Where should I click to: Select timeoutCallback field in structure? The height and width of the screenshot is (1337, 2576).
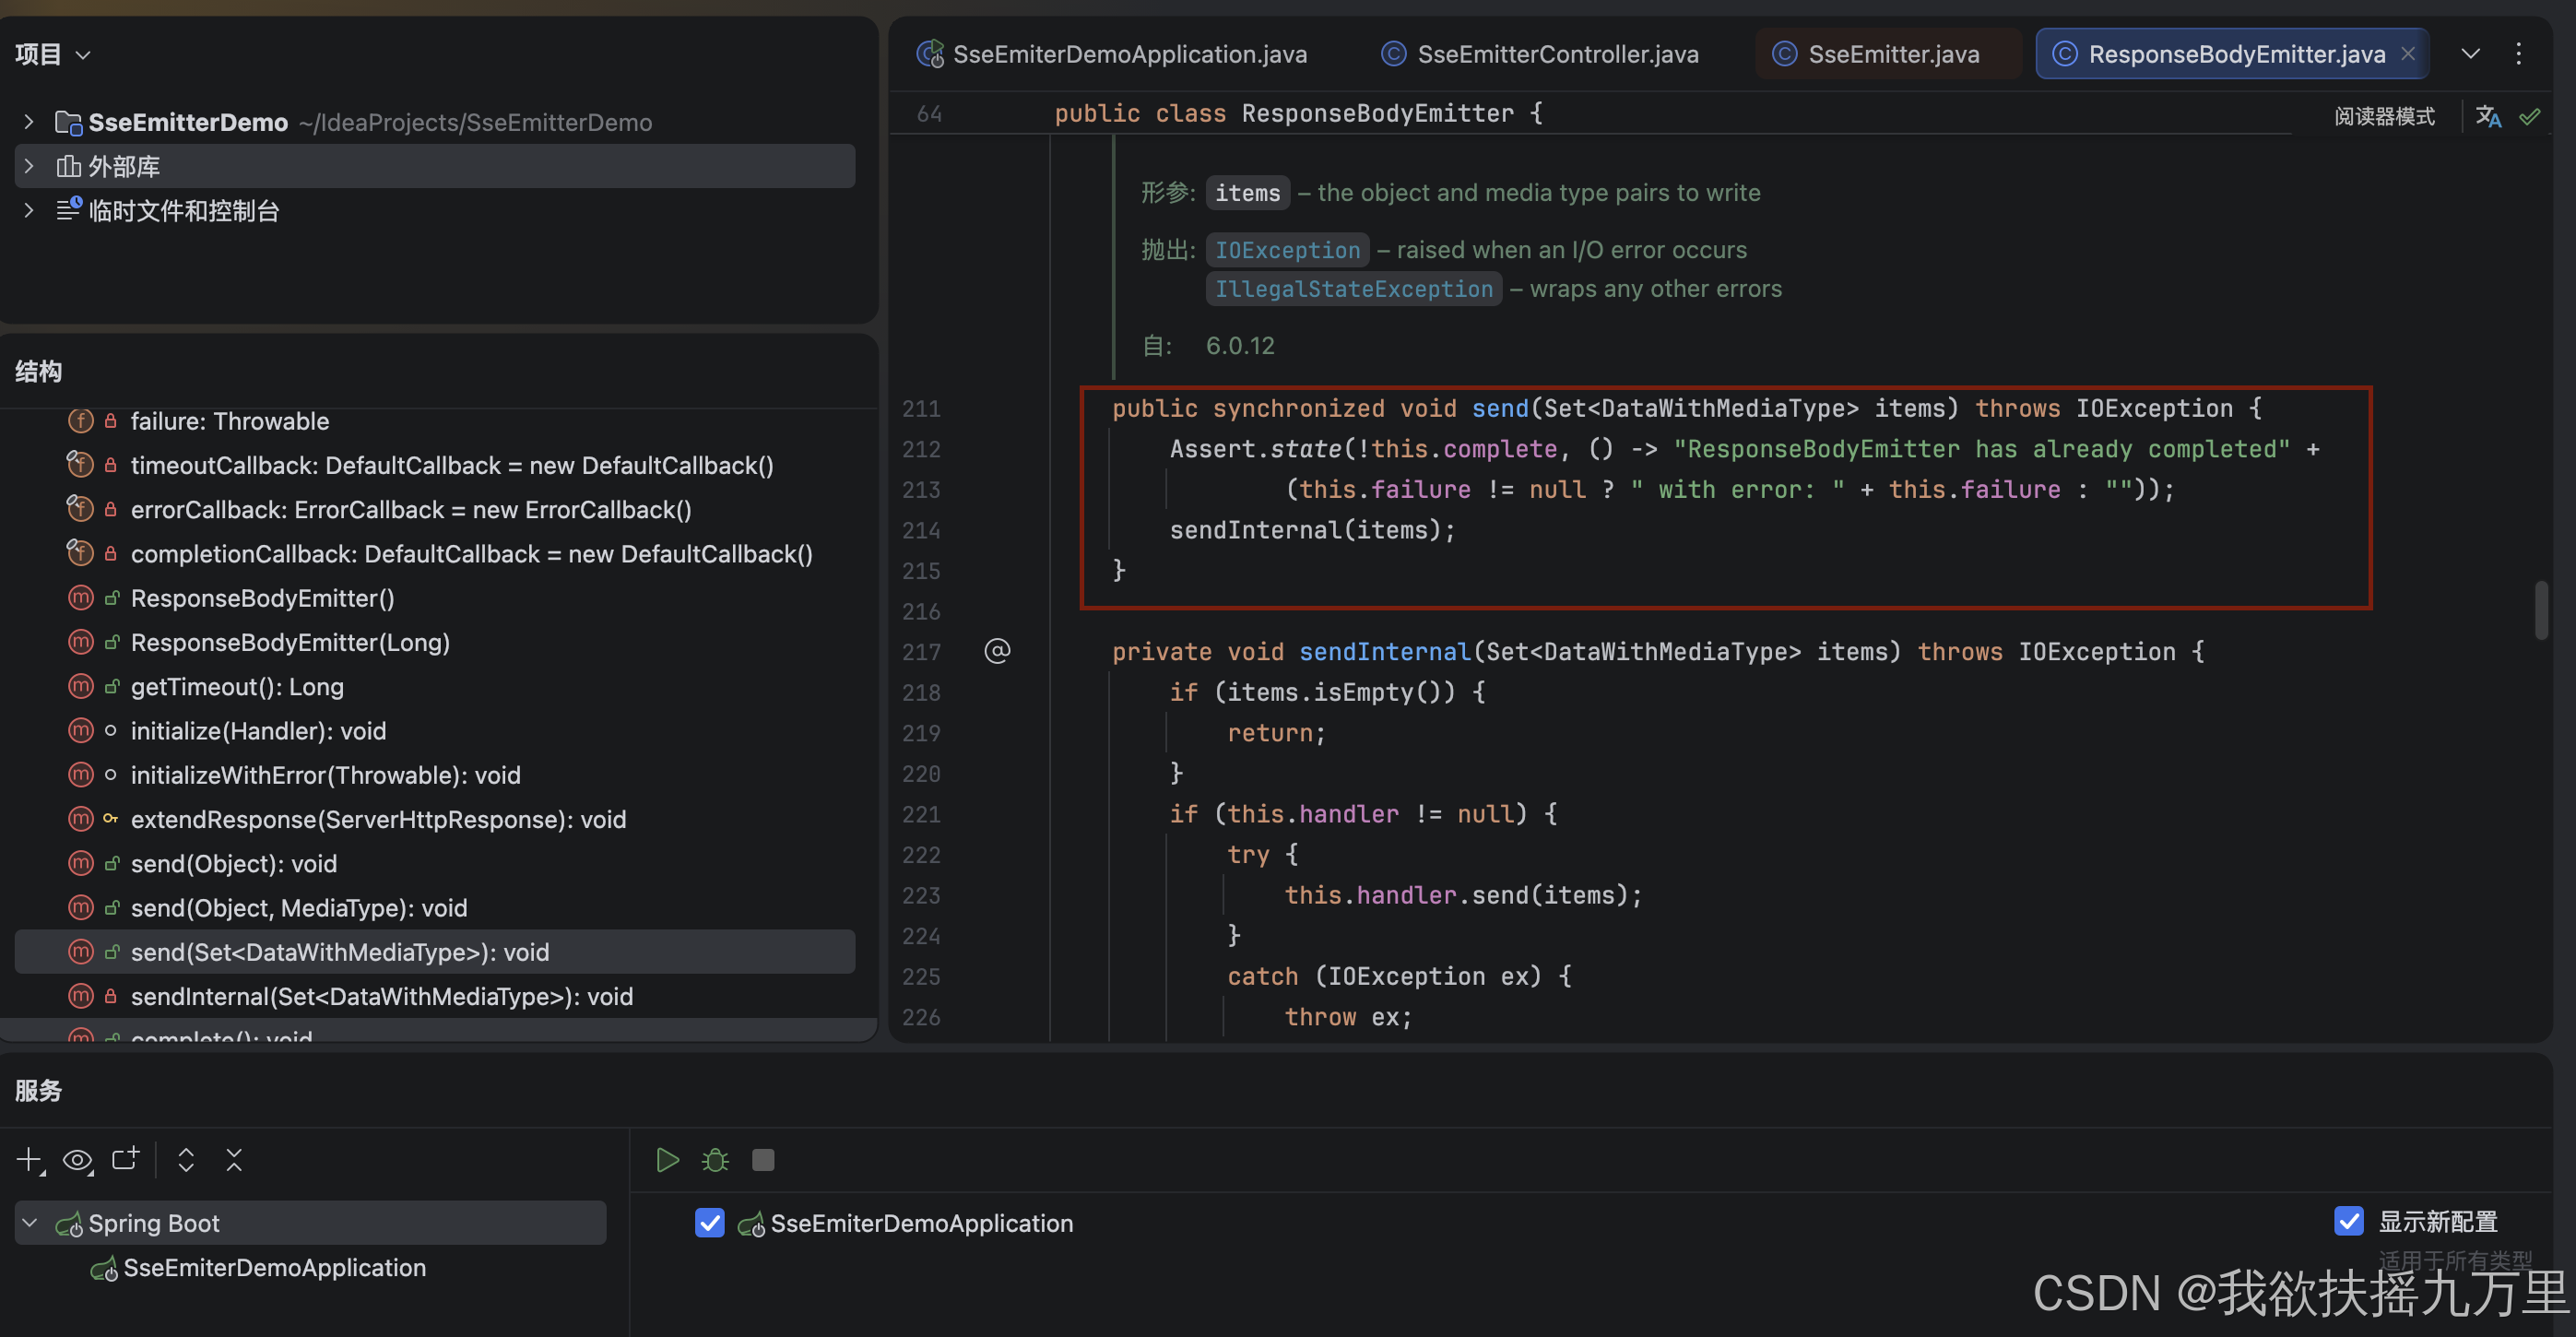click(x=452, y=465)
